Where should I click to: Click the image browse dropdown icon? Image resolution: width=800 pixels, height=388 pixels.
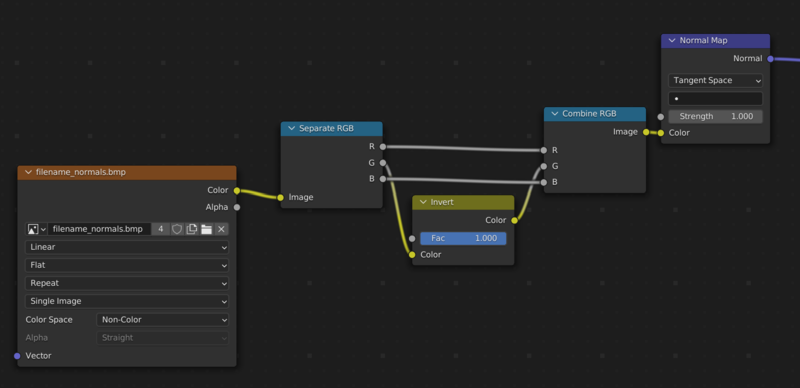(36, 229)
